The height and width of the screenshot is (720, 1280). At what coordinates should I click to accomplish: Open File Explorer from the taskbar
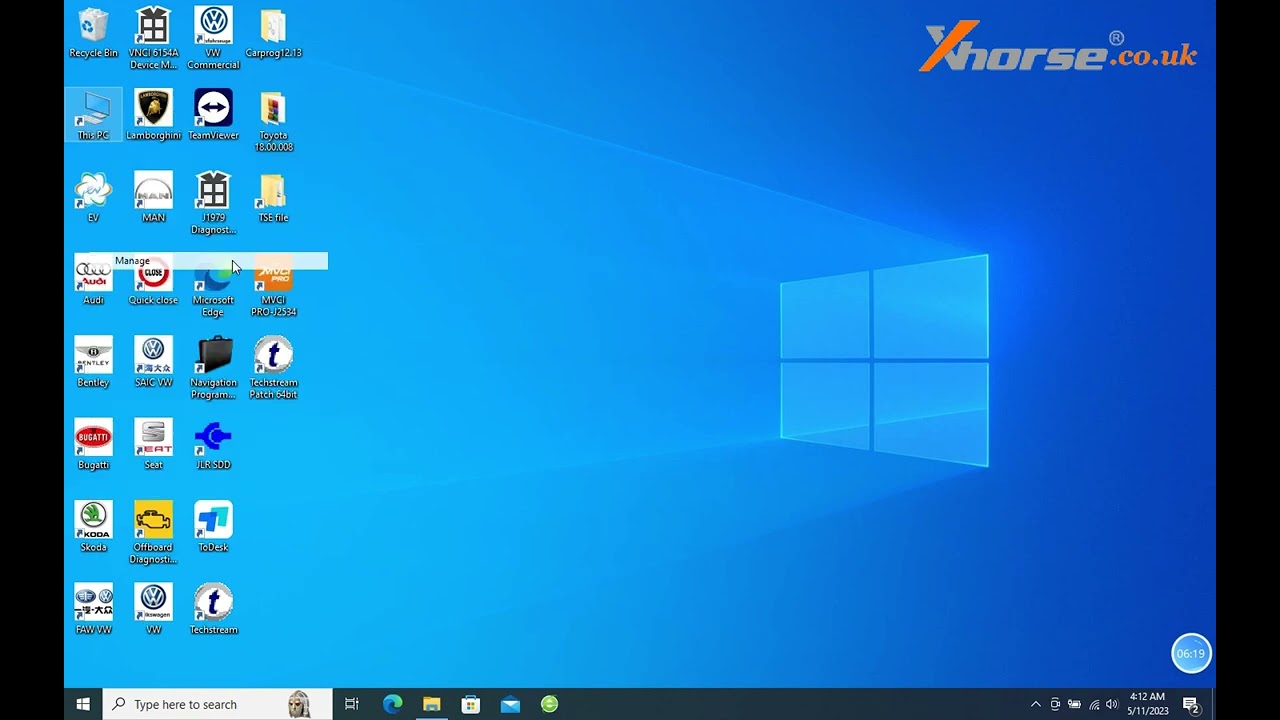(x=431, y=704)
